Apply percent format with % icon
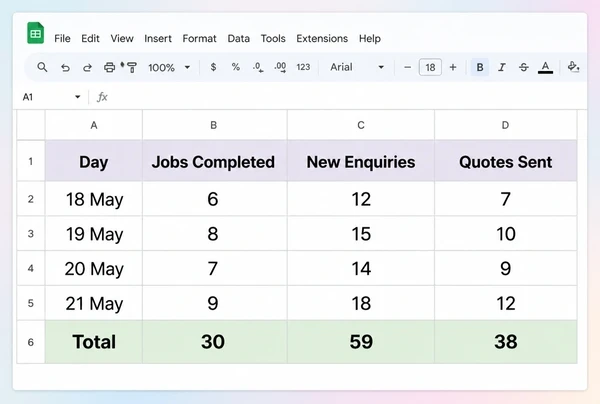600x404 pixels. coord(236,67)
